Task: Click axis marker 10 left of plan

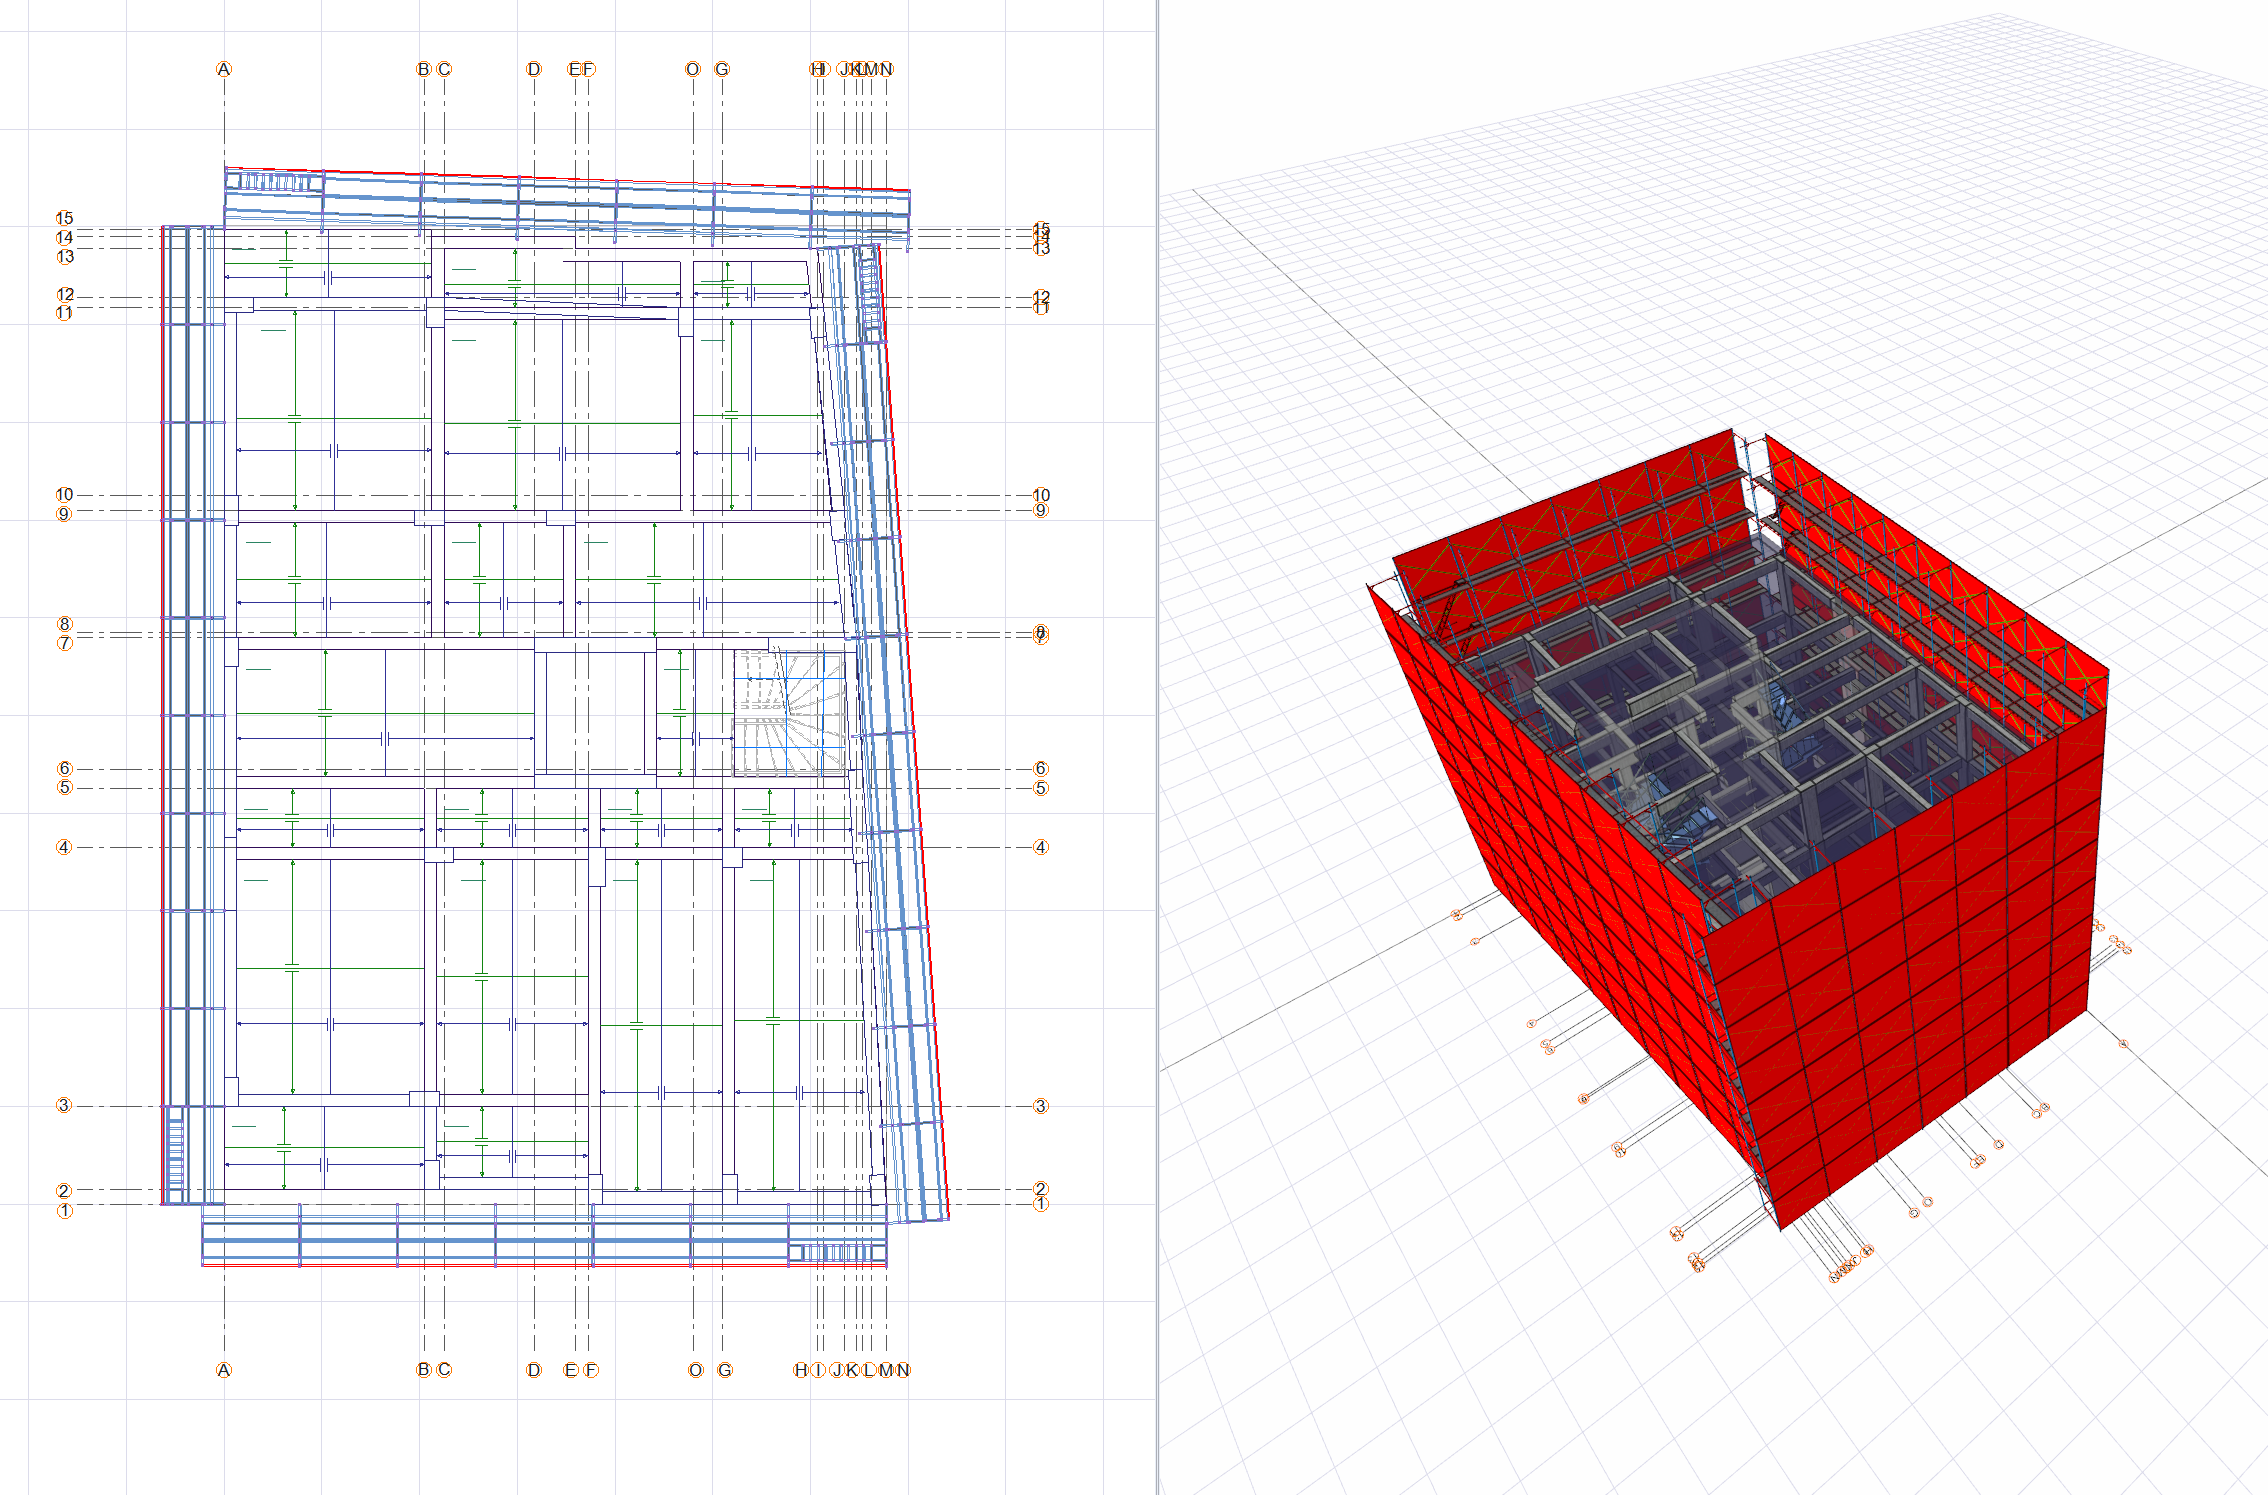Action: pyautogui.click(x=64, y=495)
